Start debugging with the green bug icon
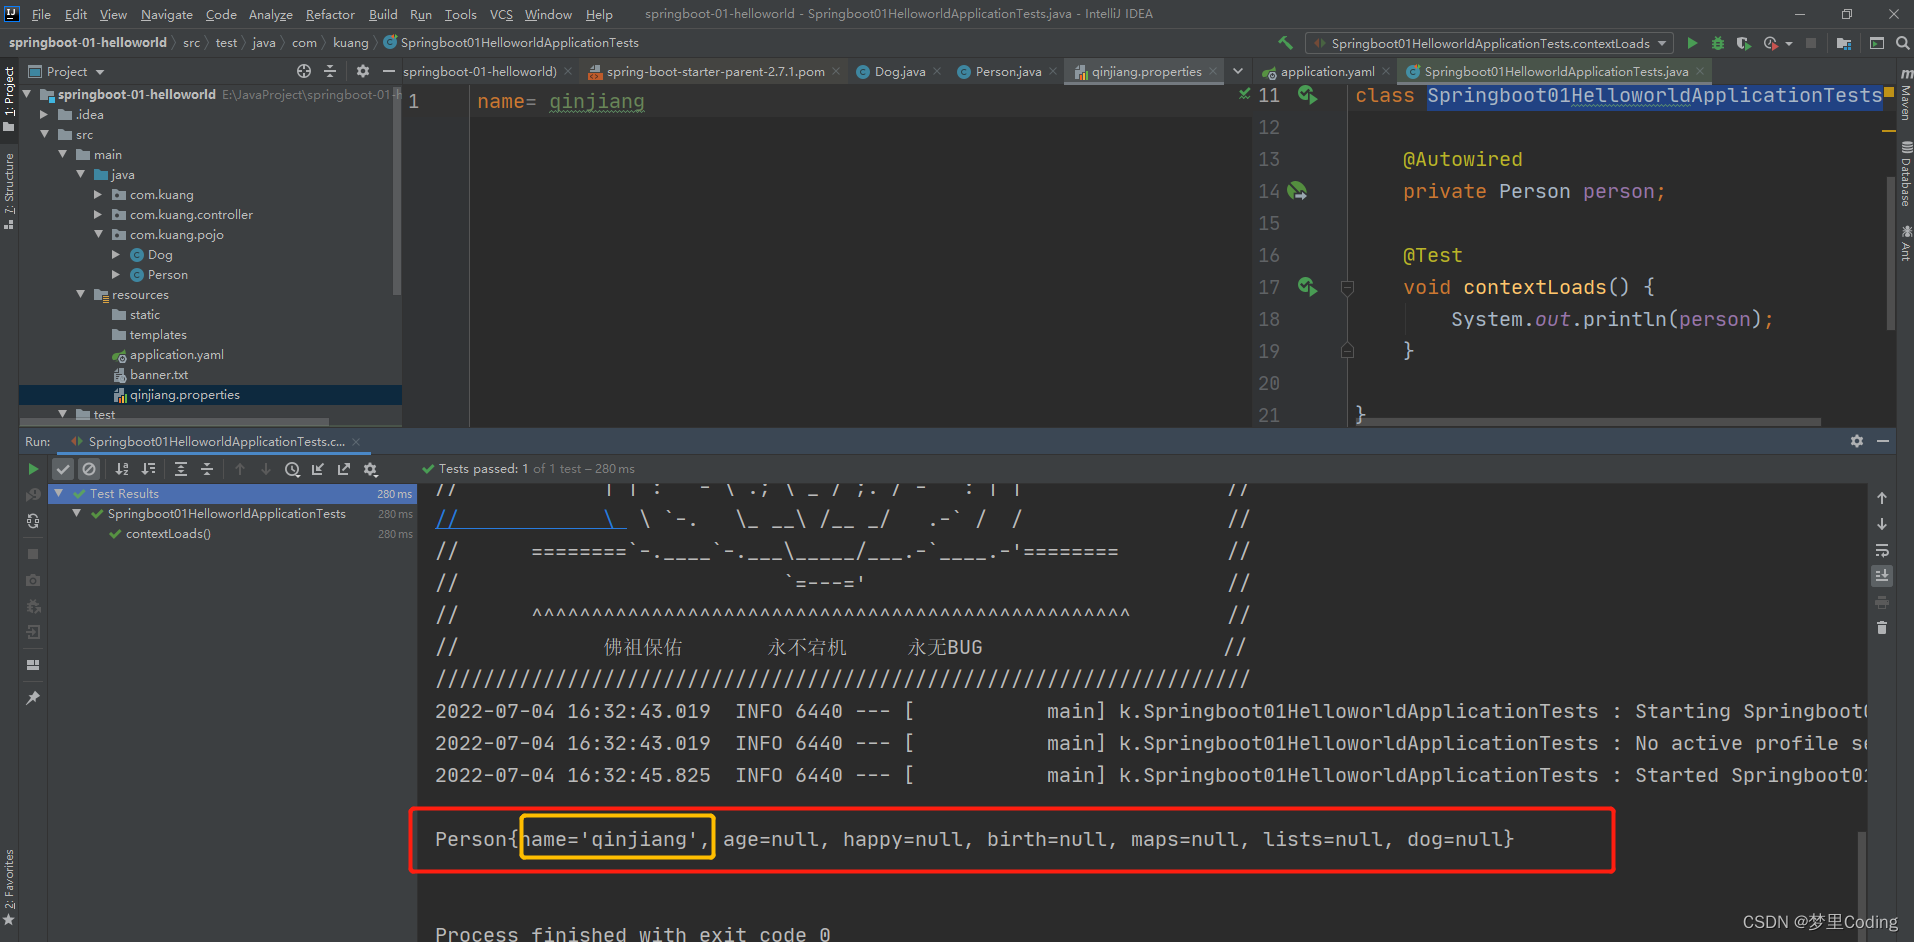Image resolution: width=1914 pixels, height=942 pixels. pos(1718,43)
